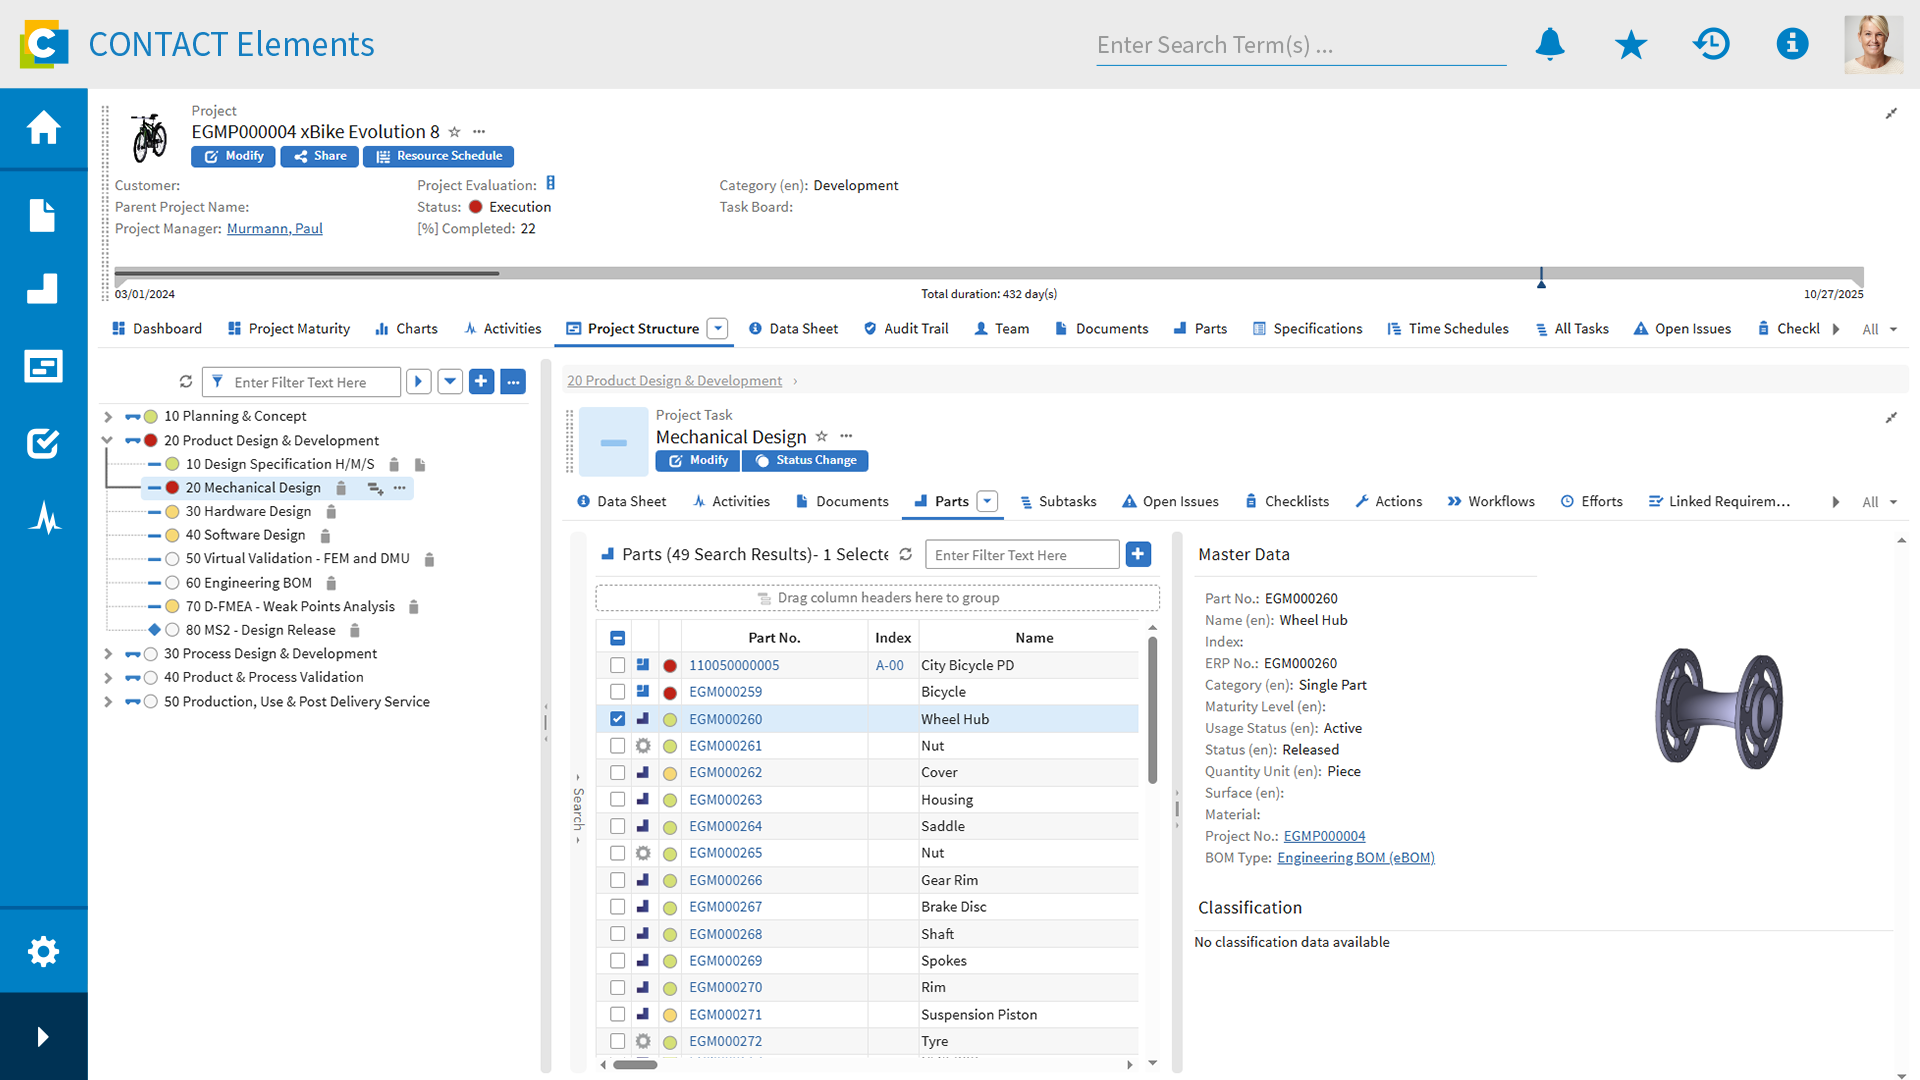1920x1080 pixels.
Task: Click the Resource Schedule button
Action: coord(438,156)
